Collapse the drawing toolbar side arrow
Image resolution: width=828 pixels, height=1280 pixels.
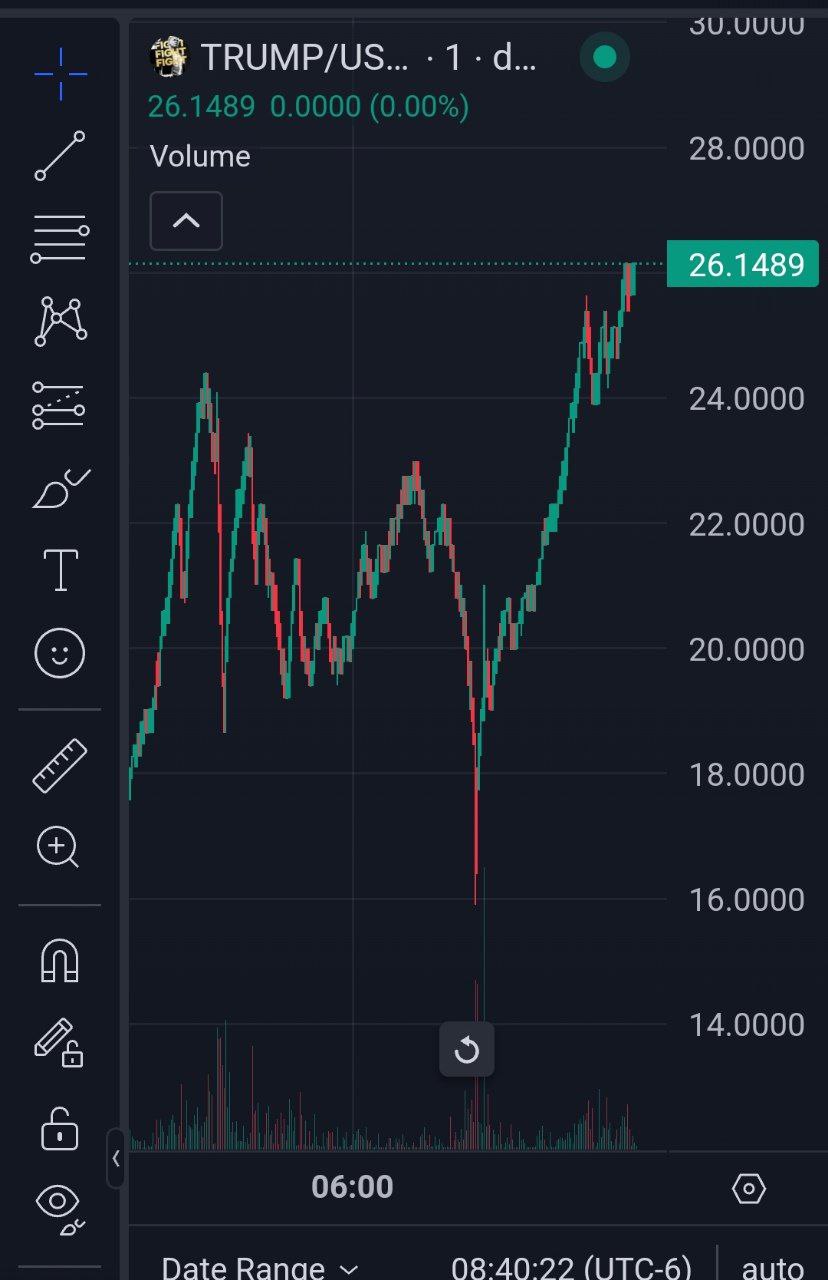click(116, 1158)
